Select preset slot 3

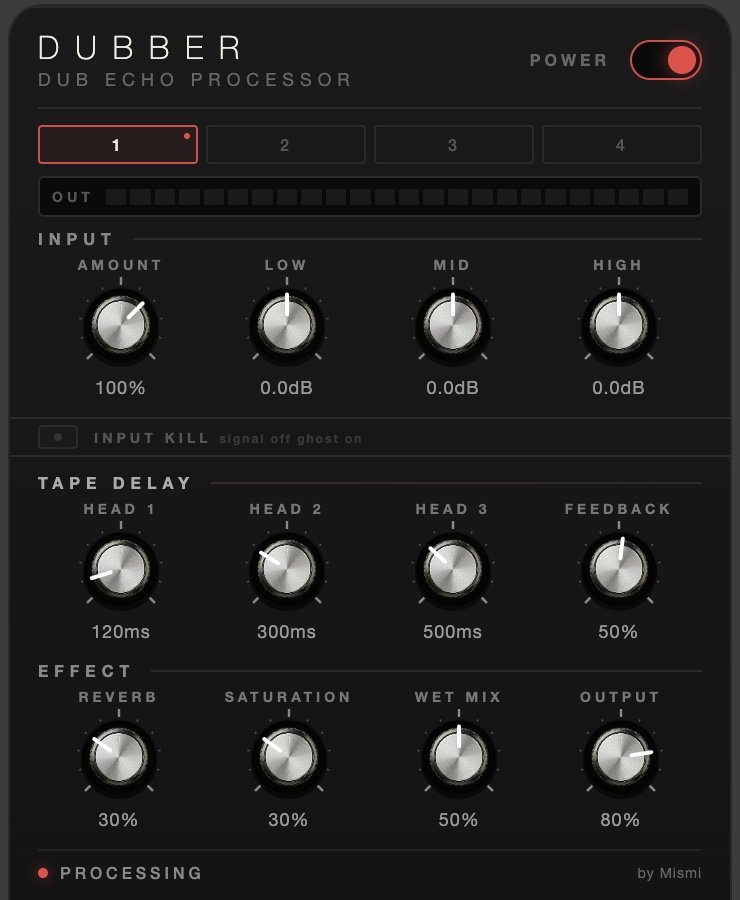[454, 145]
